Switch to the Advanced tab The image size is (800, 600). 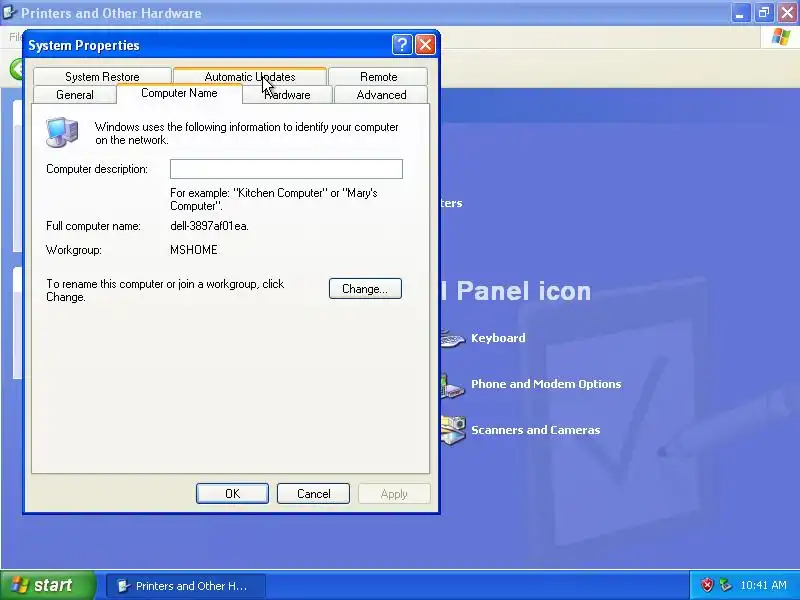pos(381,95)
